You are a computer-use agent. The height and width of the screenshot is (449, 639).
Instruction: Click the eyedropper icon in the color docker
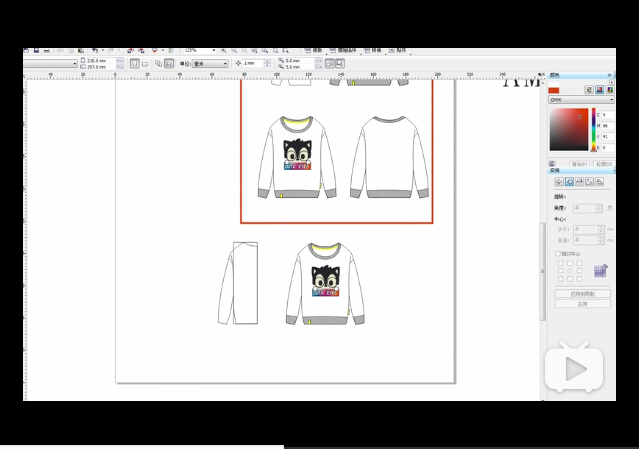point(589,90)
